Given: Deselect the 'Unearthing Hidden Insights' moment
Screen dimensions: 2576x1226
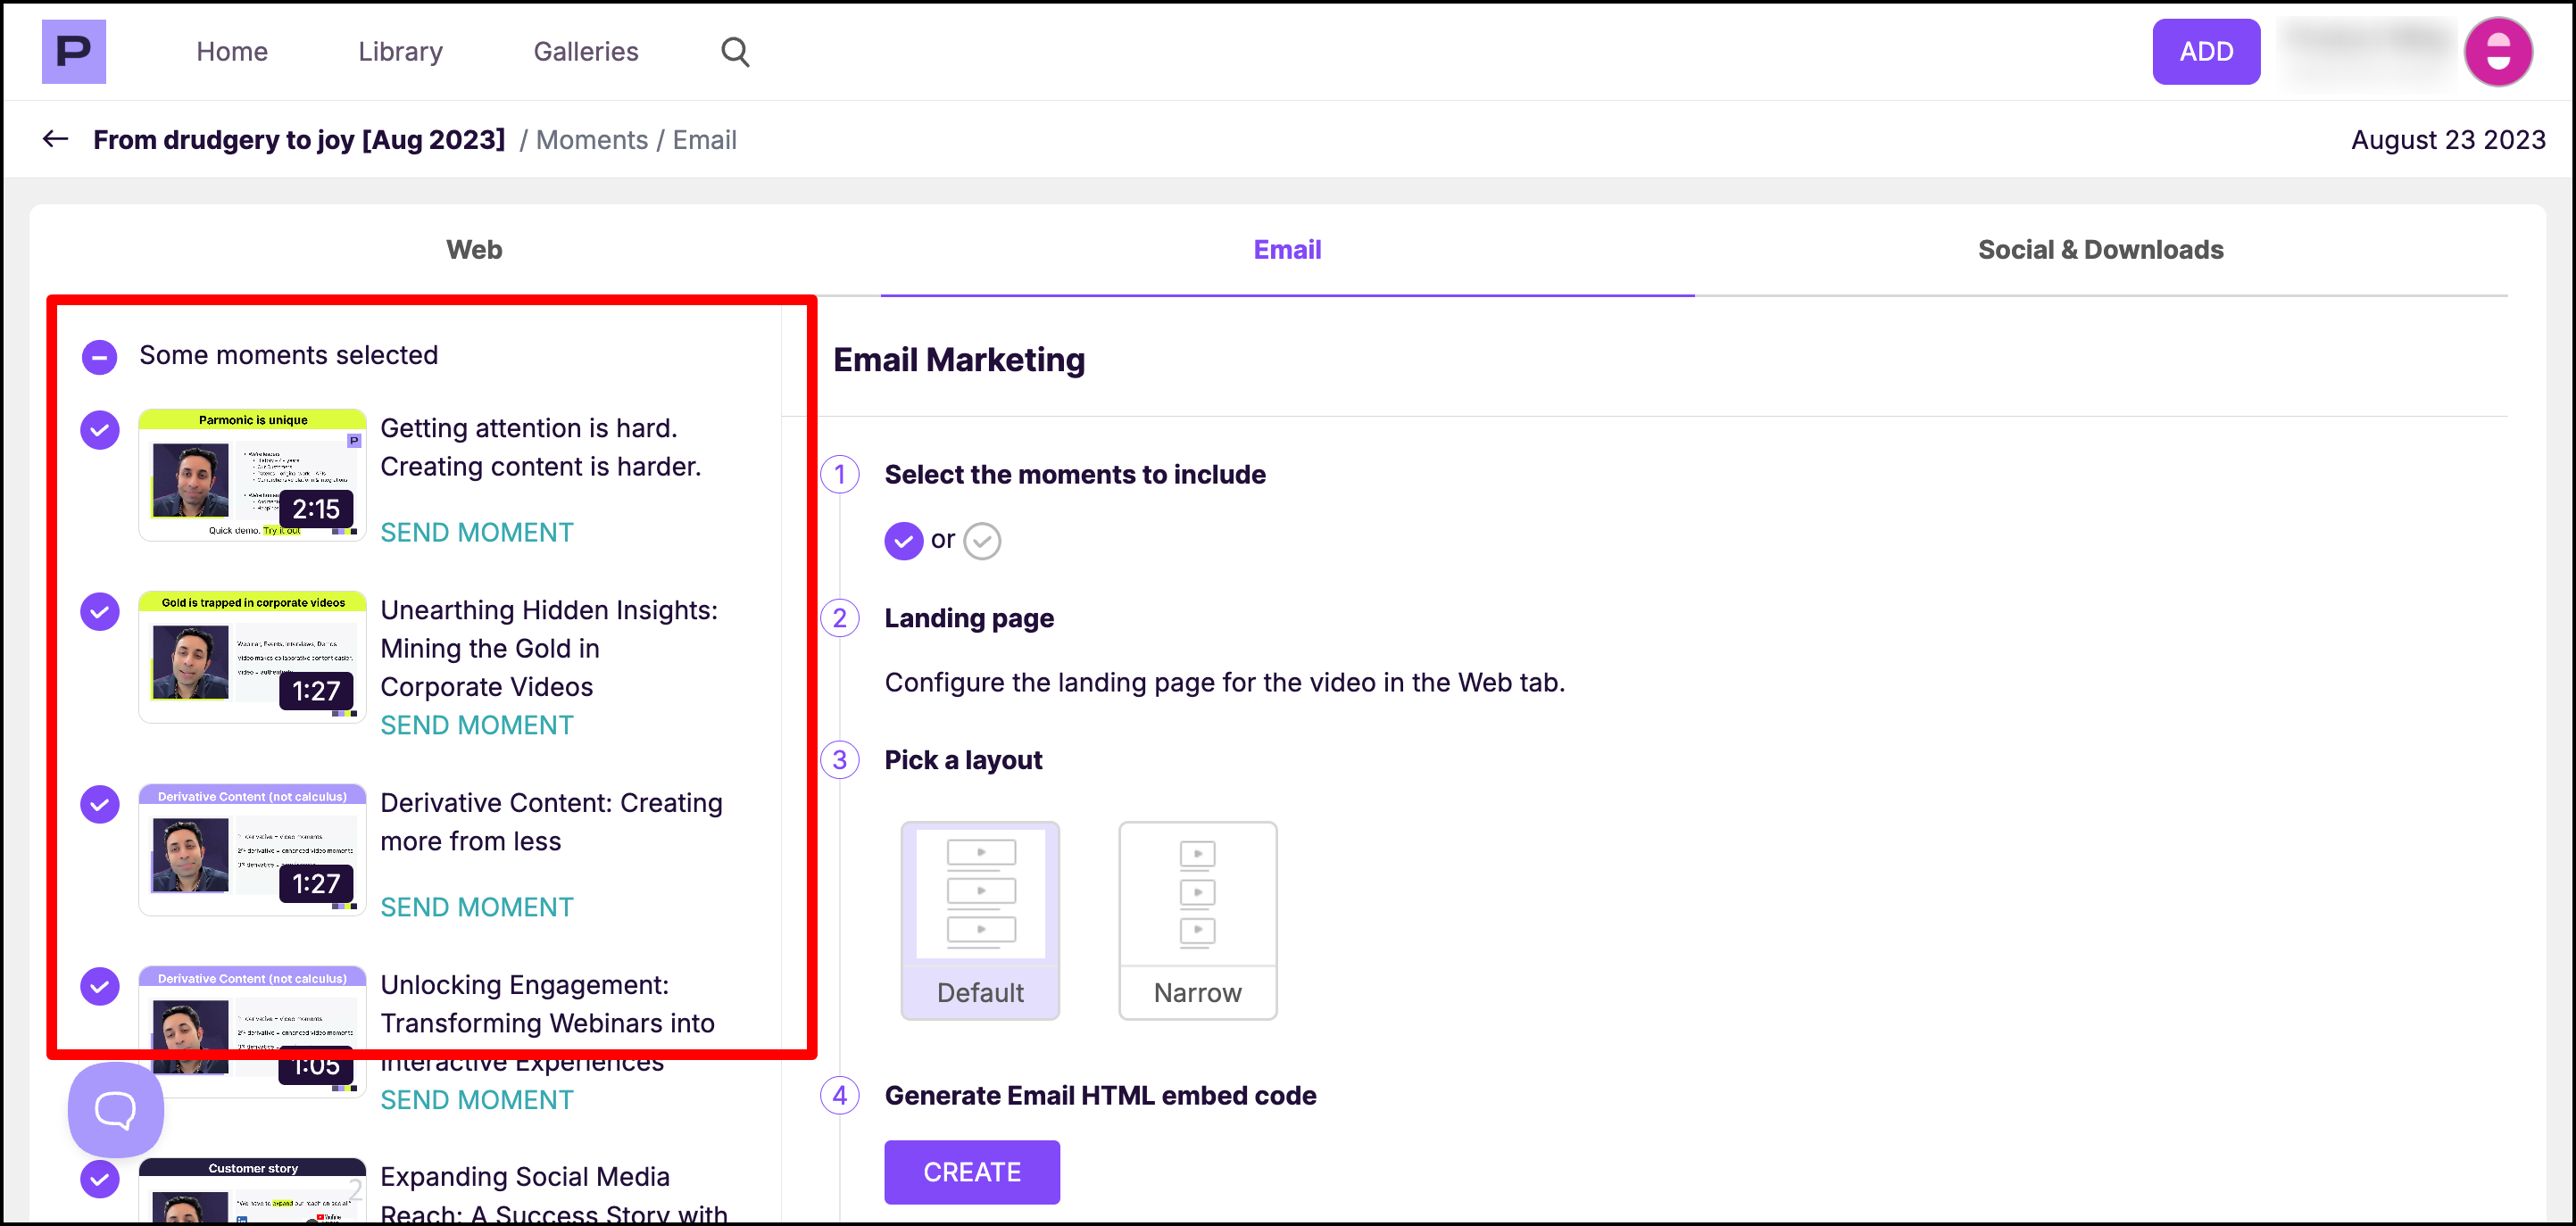Looking at the screenshot, I should click(x=99, y=612).
